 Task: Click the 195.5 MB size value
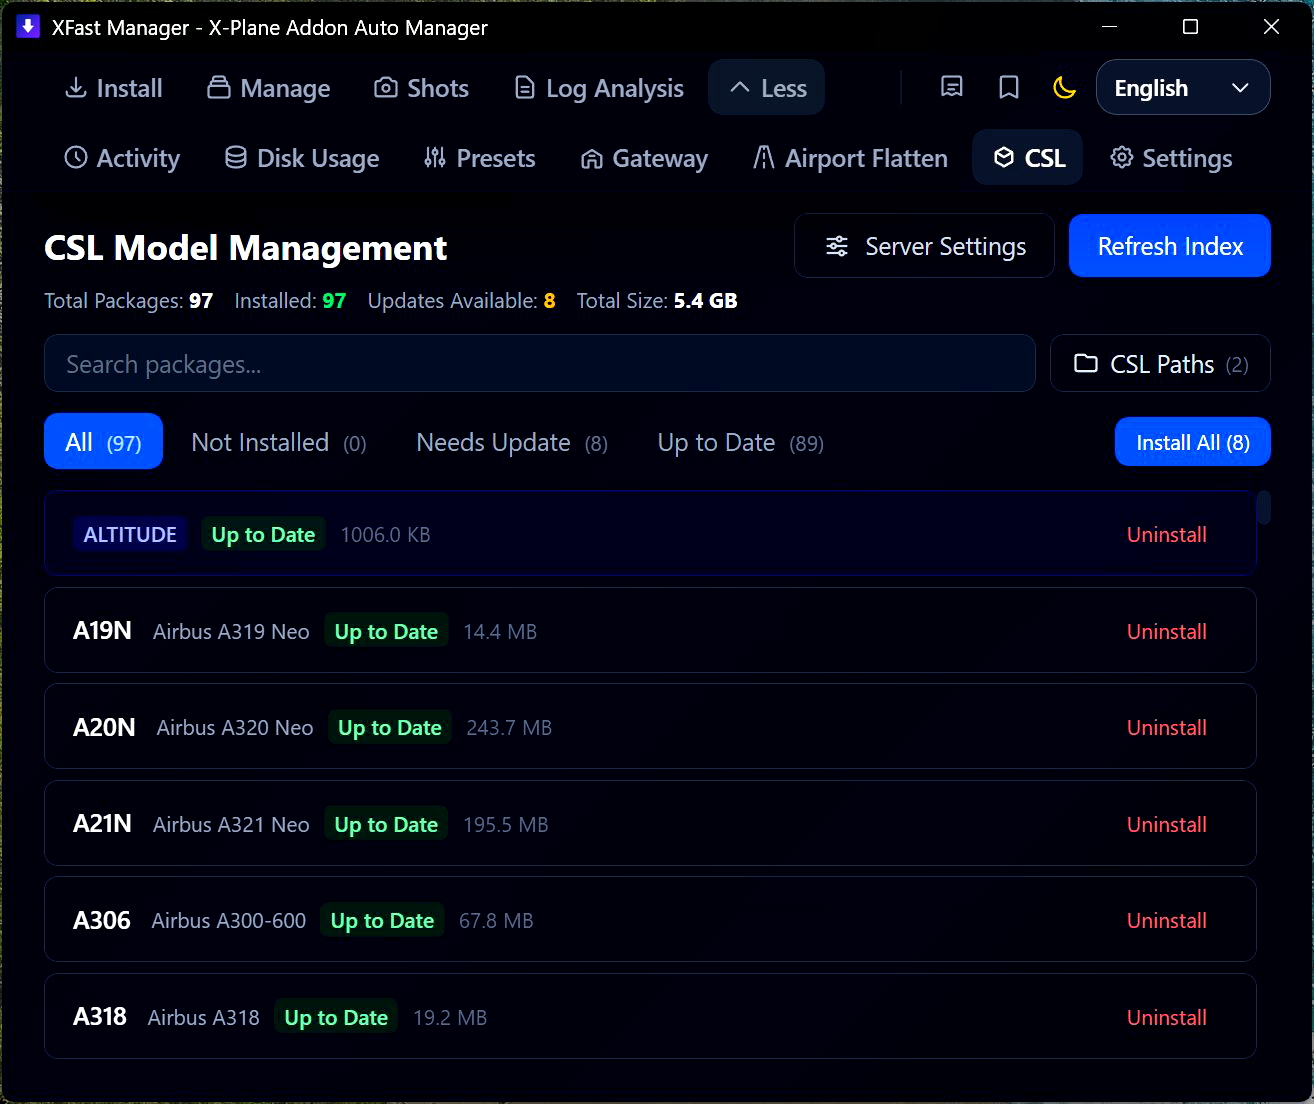(506, 825)
